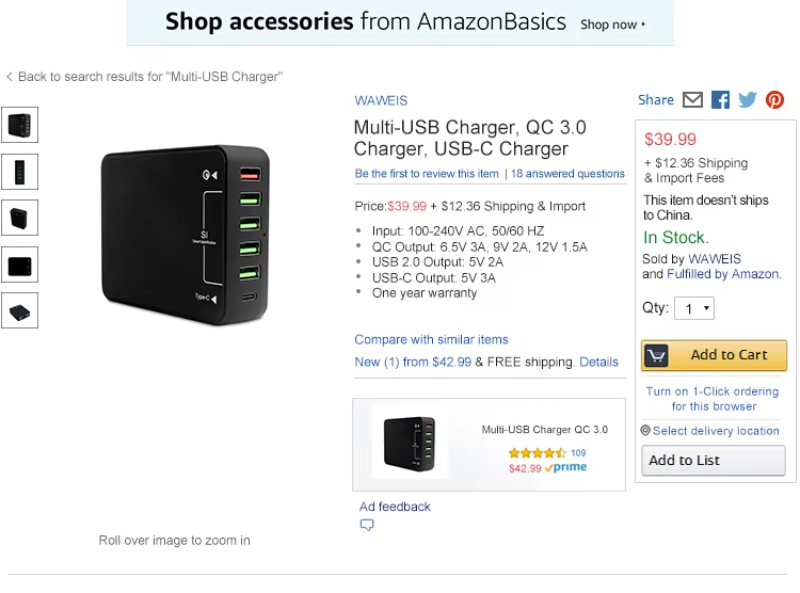Select the fourth front-view thumbnail
Viewport: 800px width, 593px height.
tap(19, 265)
